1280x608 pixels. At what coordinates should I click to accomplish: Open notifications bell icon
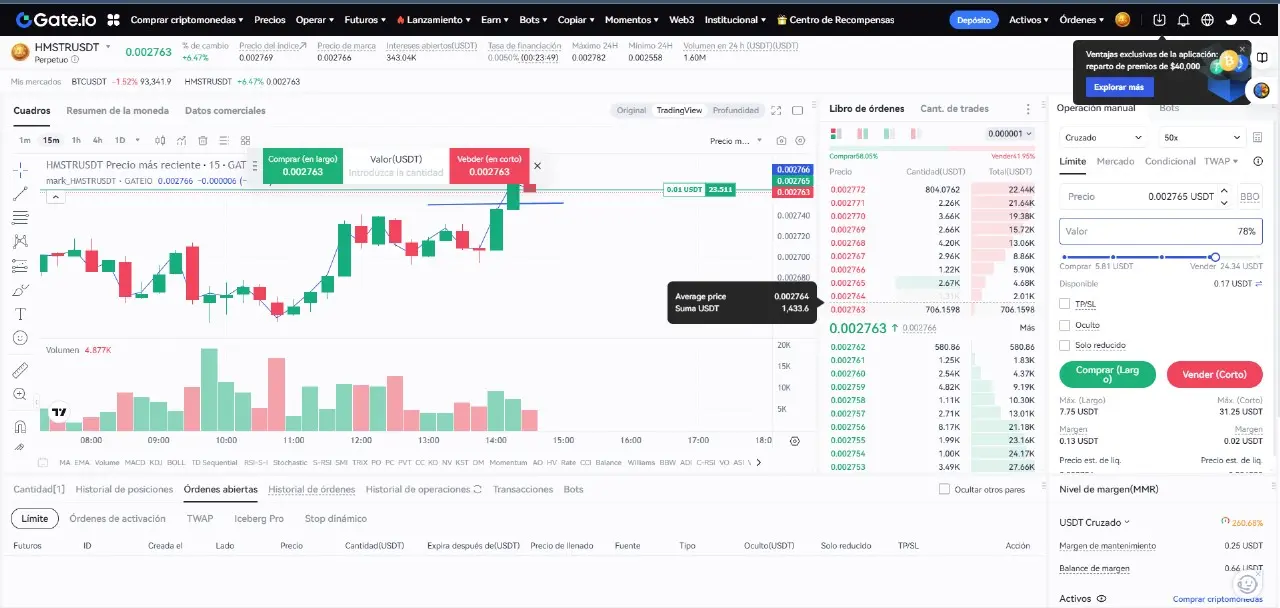point(1183,19)
